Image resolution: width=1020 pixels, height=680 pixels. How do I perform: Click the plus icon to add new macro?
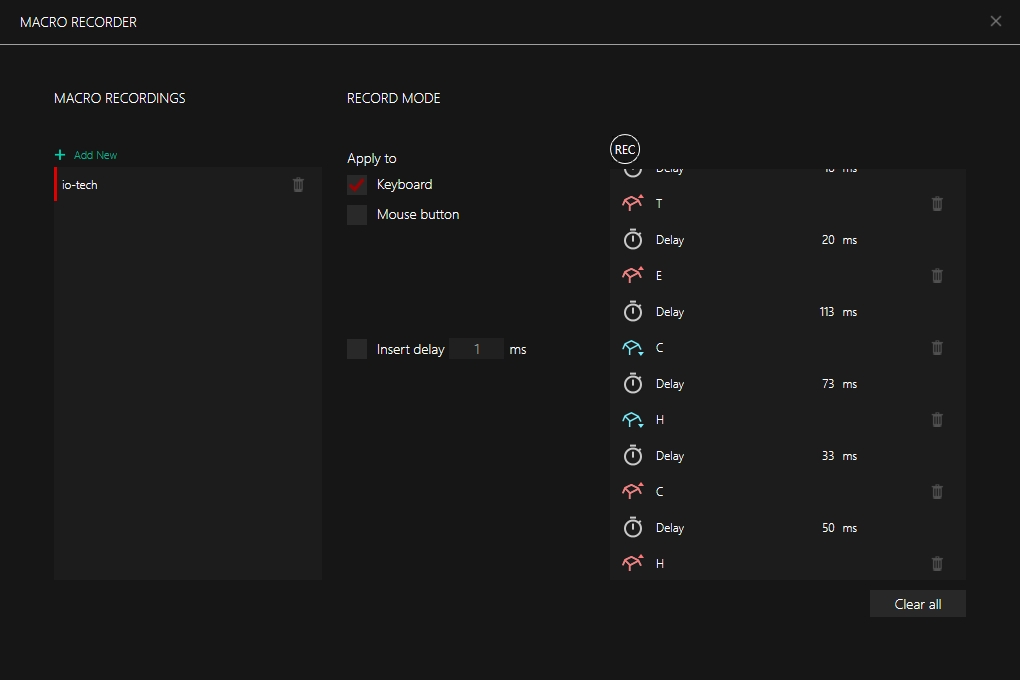pos(60,155)
